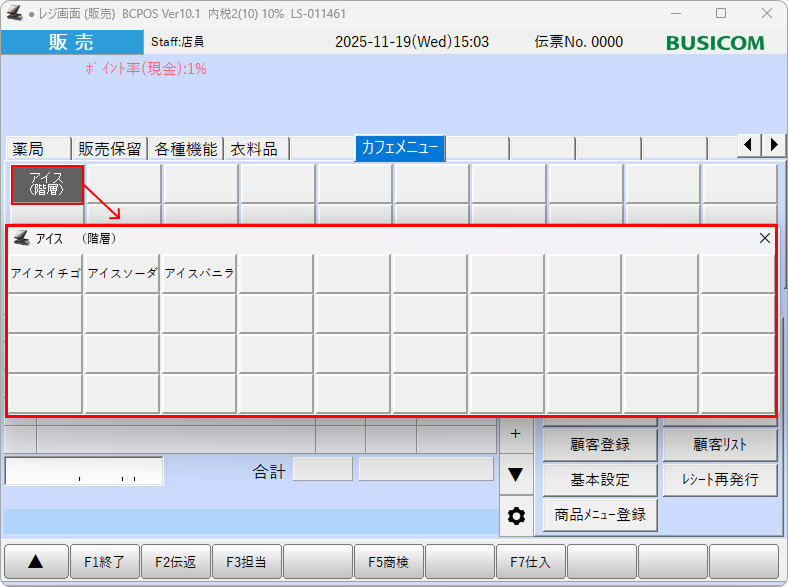
Task: Open the 販売保留 tab
Action: 110,149
